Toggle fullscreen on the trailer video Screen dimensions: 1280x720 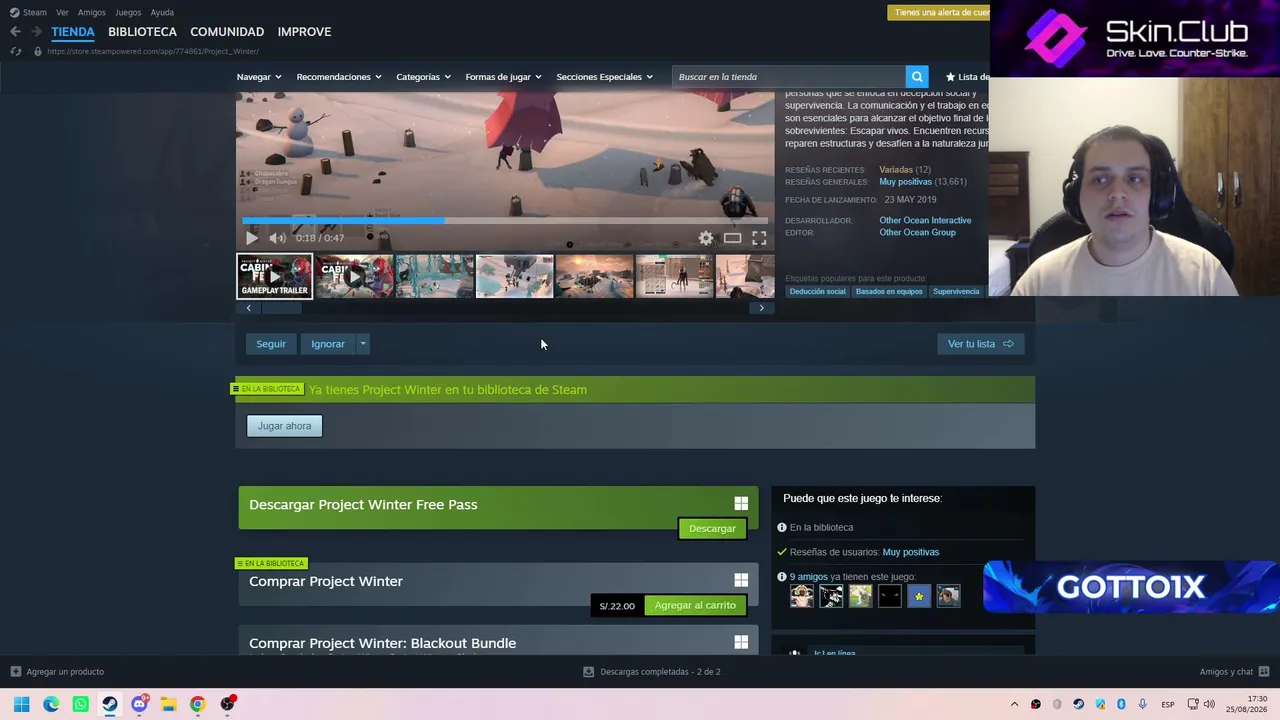759,238
